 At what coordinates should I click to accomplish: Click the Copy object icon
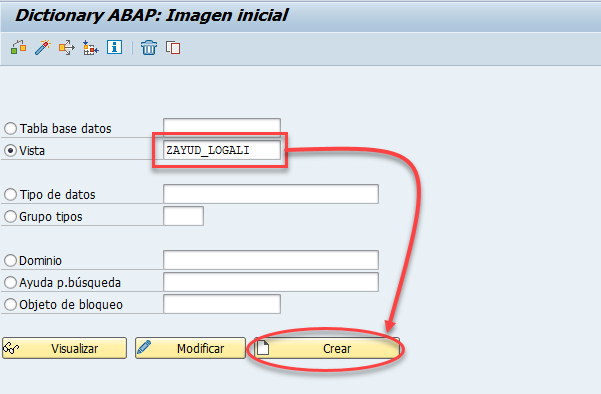pos(173,48)
